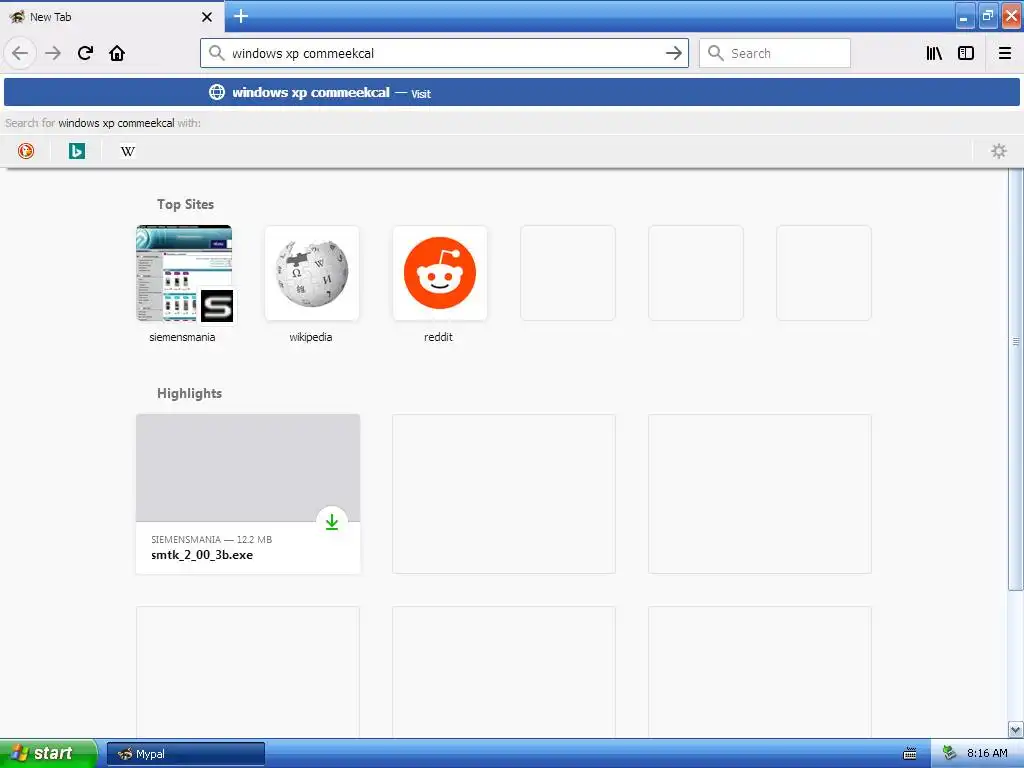Screen dimensions: 1024x768
Task: Go forward with the forward arrow button
Action: point(53,53)
